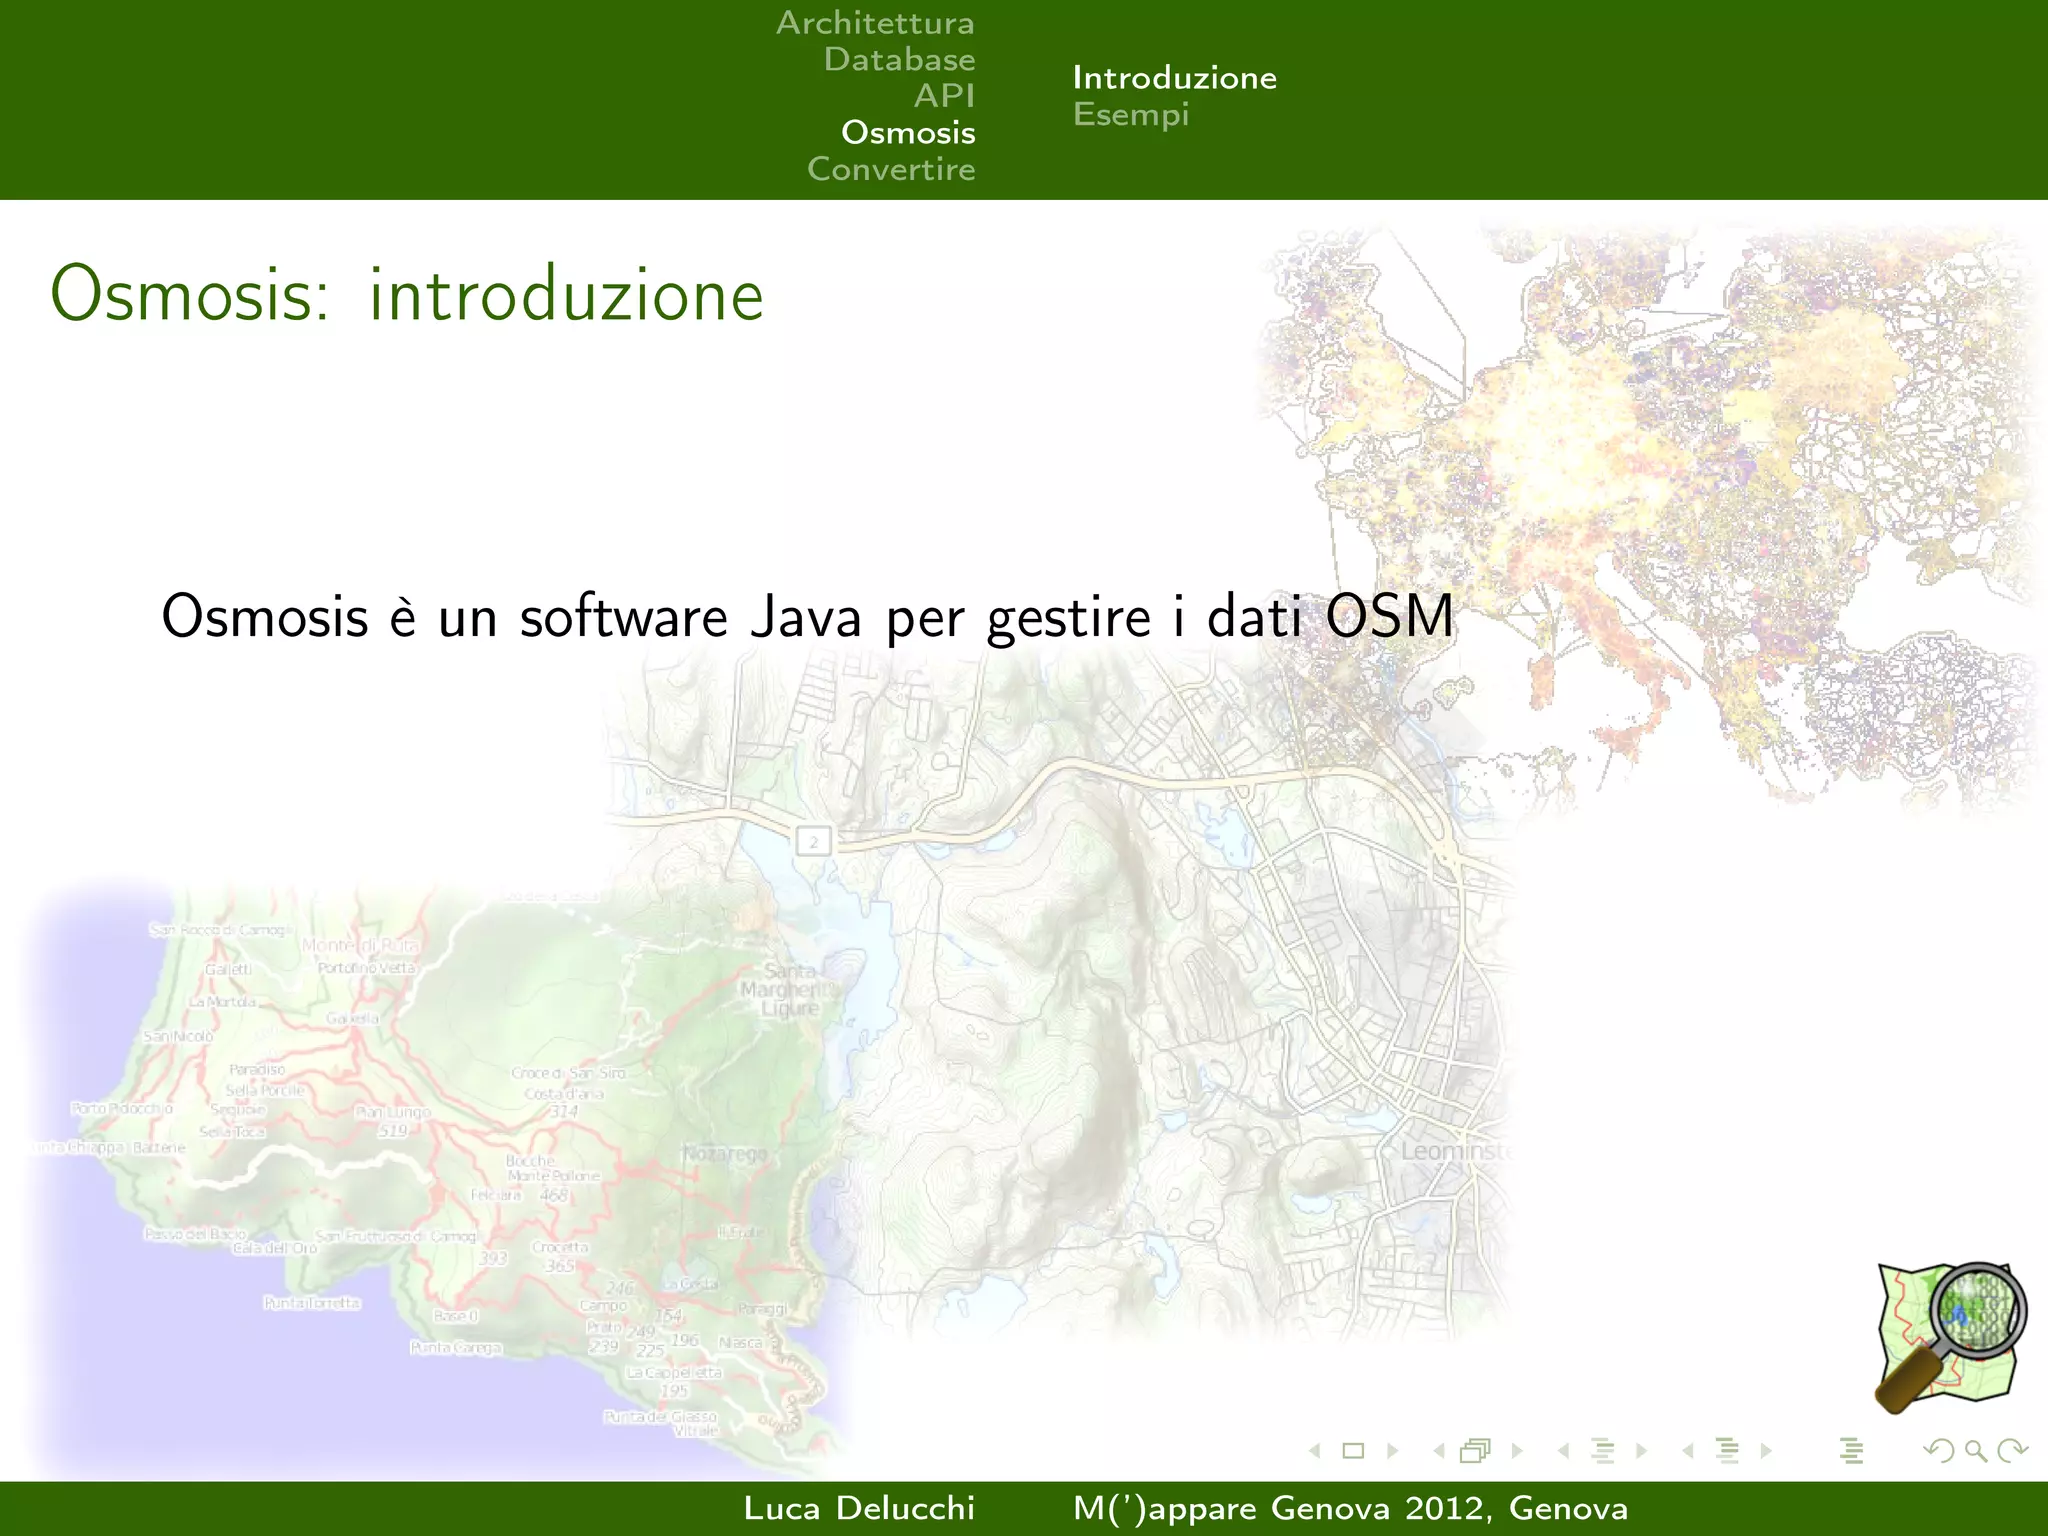Jump to the Convertire section
This screenshot has width=2048, height=1536.
pyautogui.click(x=891, y=168)
